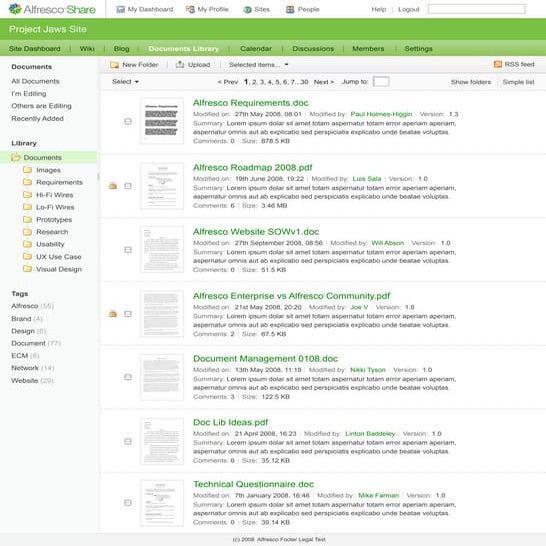The height and width of the screenshot is (546, 546).
Task: Click the Alfresco Share logo
Action: (x=52, y=9)
